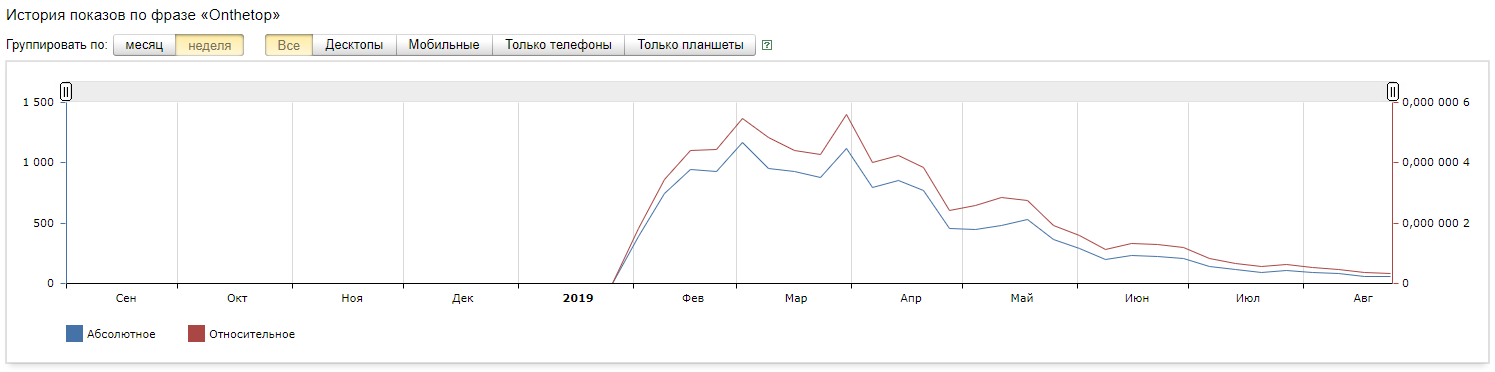The image size is (1495, 372).
Task: Click the Мар month axis label
Action: (x=796, y=298)
